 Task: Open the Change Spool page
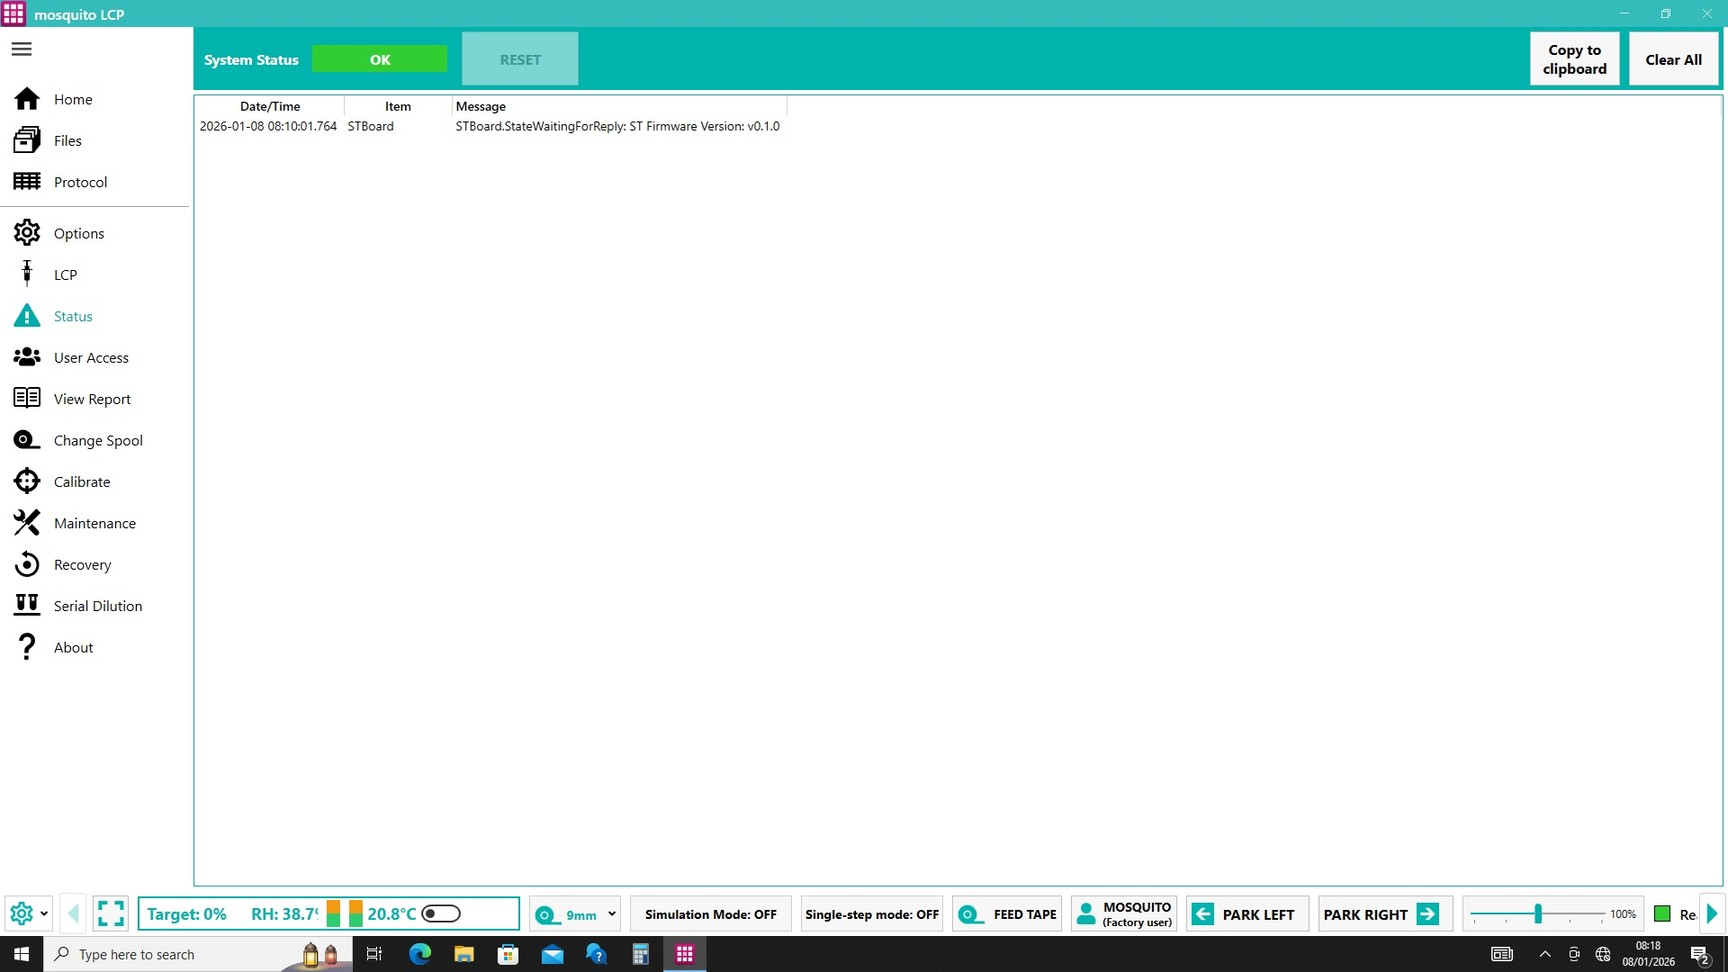pos(97,440)
